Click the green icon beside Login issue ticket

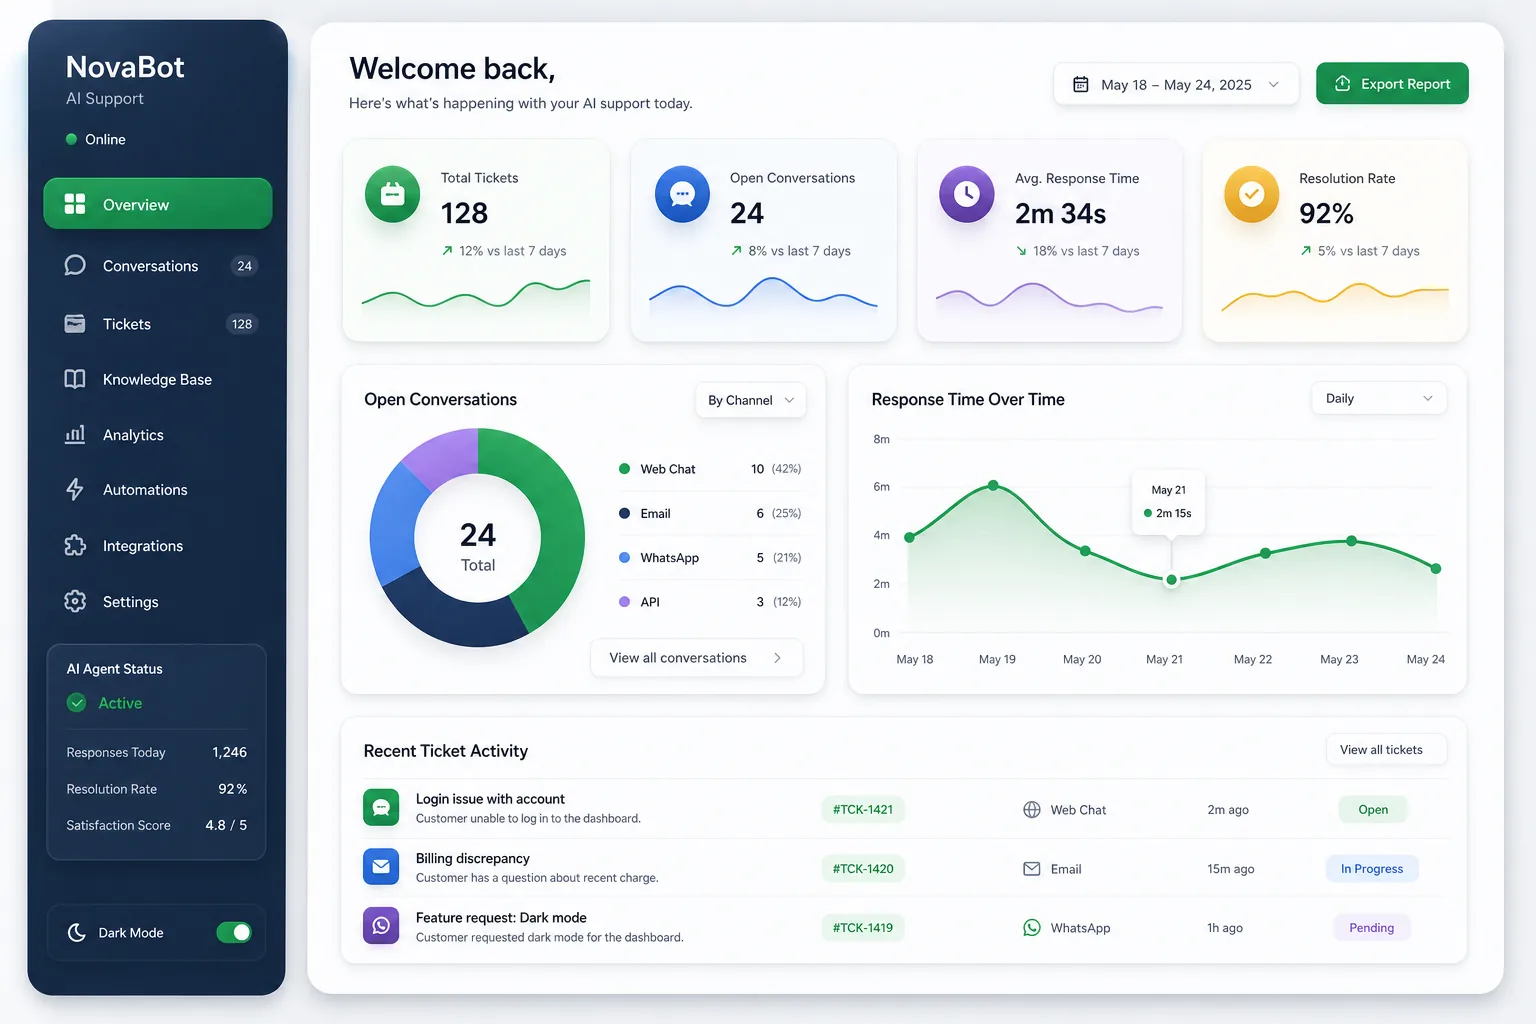tap(381, 808)
